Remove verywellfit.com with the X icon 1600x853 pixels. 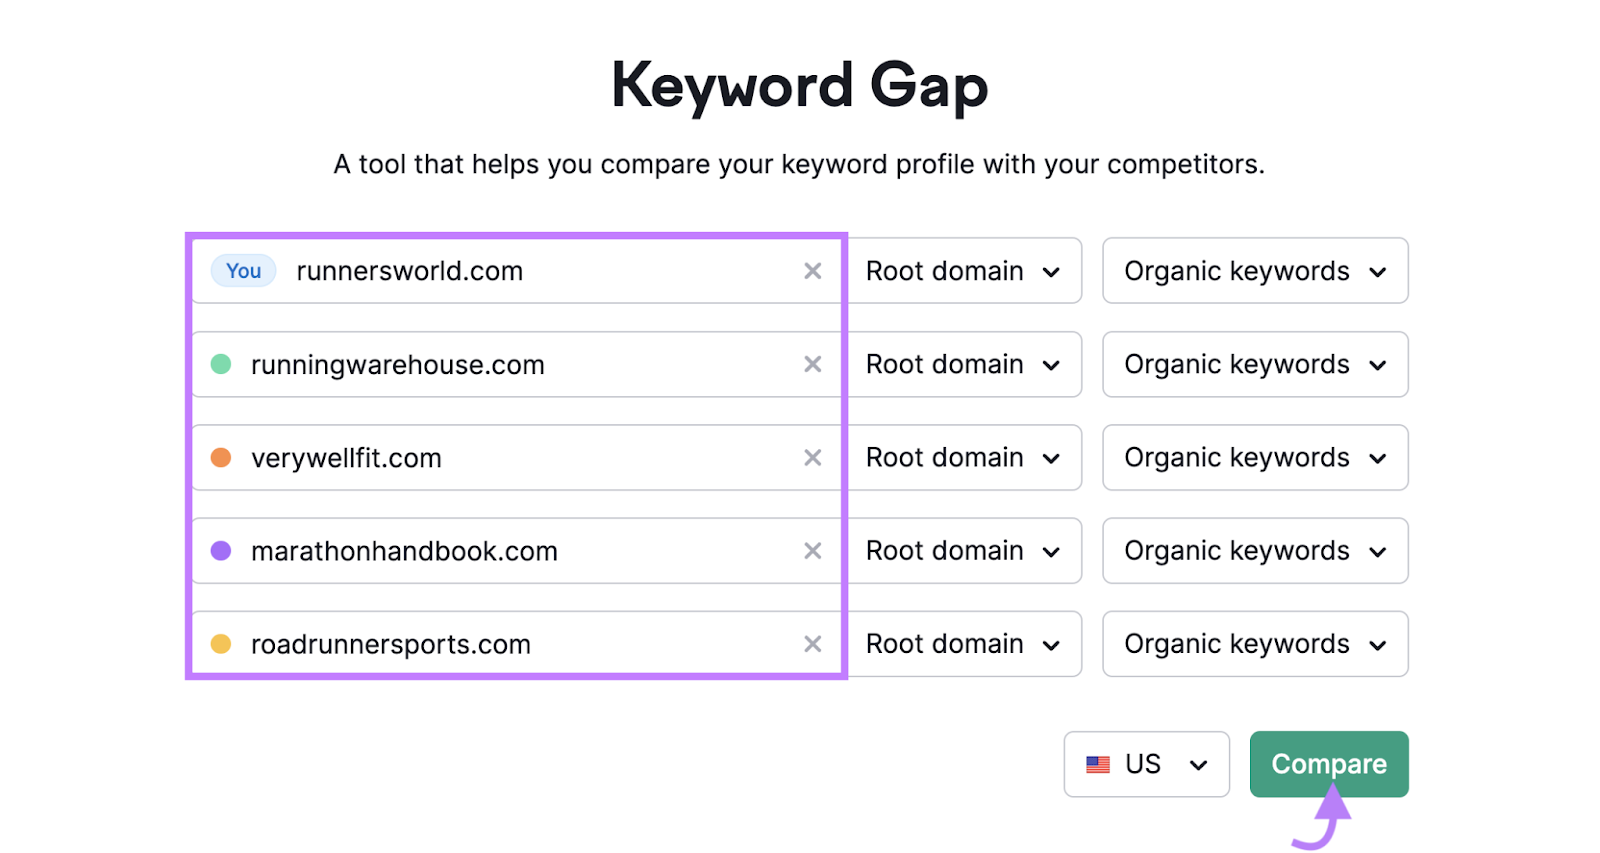pos(812,457)
